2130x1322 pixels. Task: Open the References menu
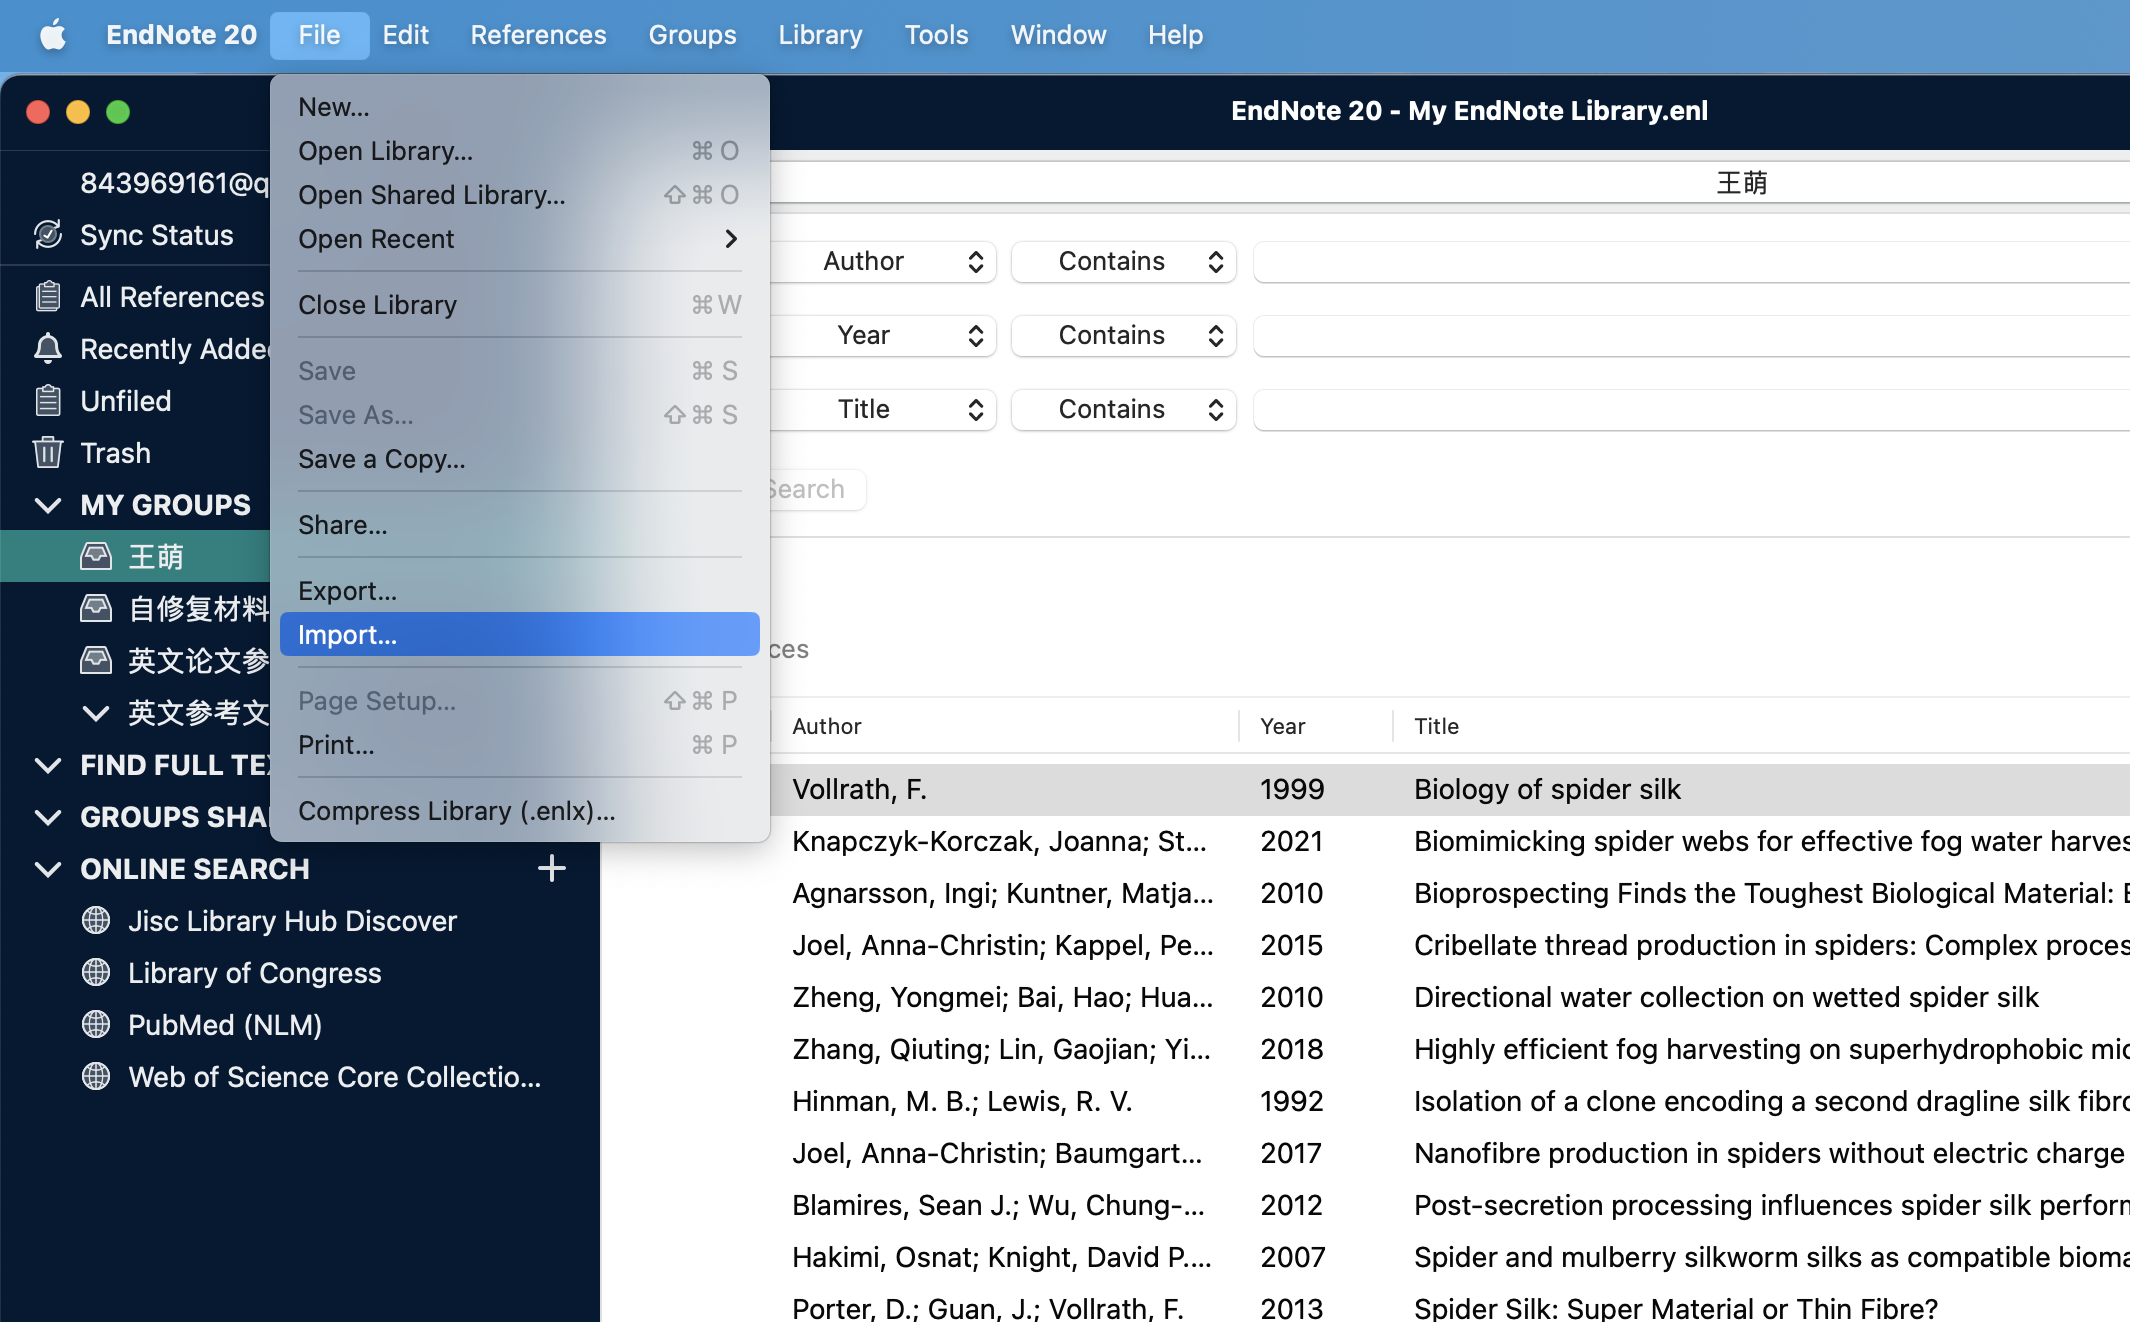click(538, 34)
